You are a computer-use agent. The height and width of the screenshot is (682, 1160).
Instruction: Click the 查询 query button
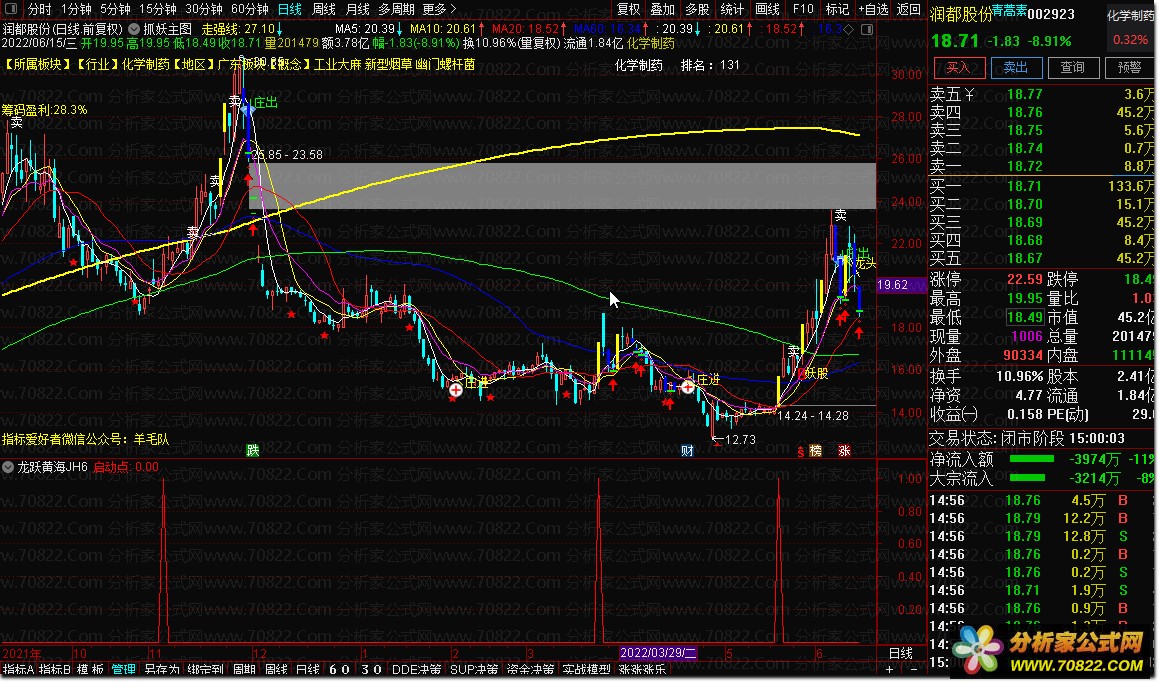tap(1073, 67)
